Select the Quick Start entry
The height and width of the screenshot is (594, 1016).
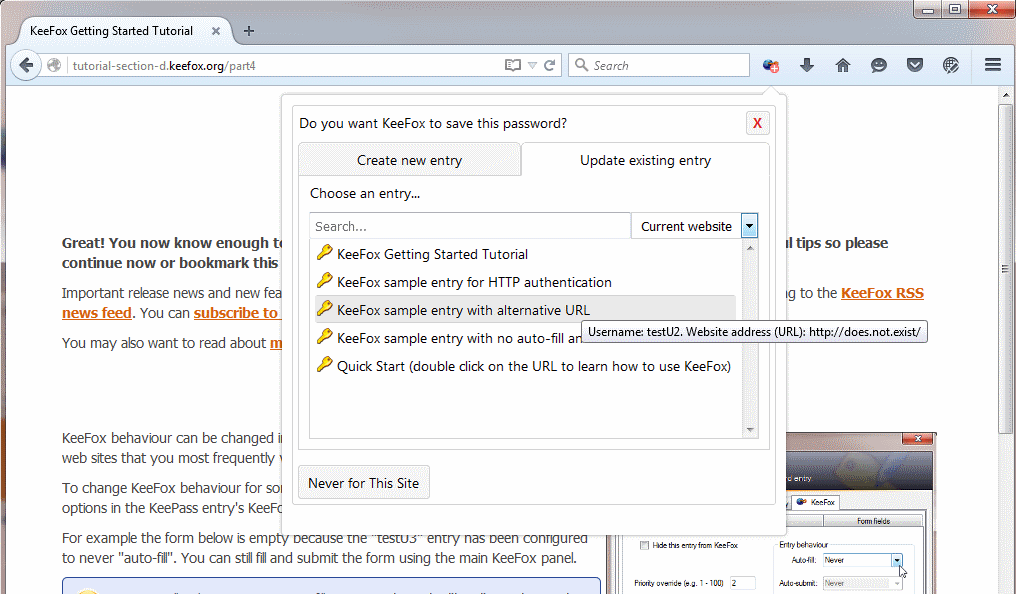pos(525,365)
